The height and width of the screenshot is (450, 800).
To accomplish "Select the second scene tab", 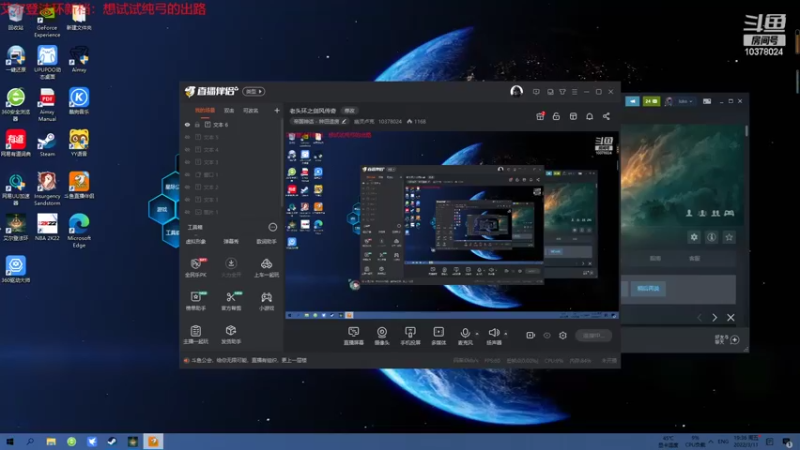I will (x=229, y=110).
